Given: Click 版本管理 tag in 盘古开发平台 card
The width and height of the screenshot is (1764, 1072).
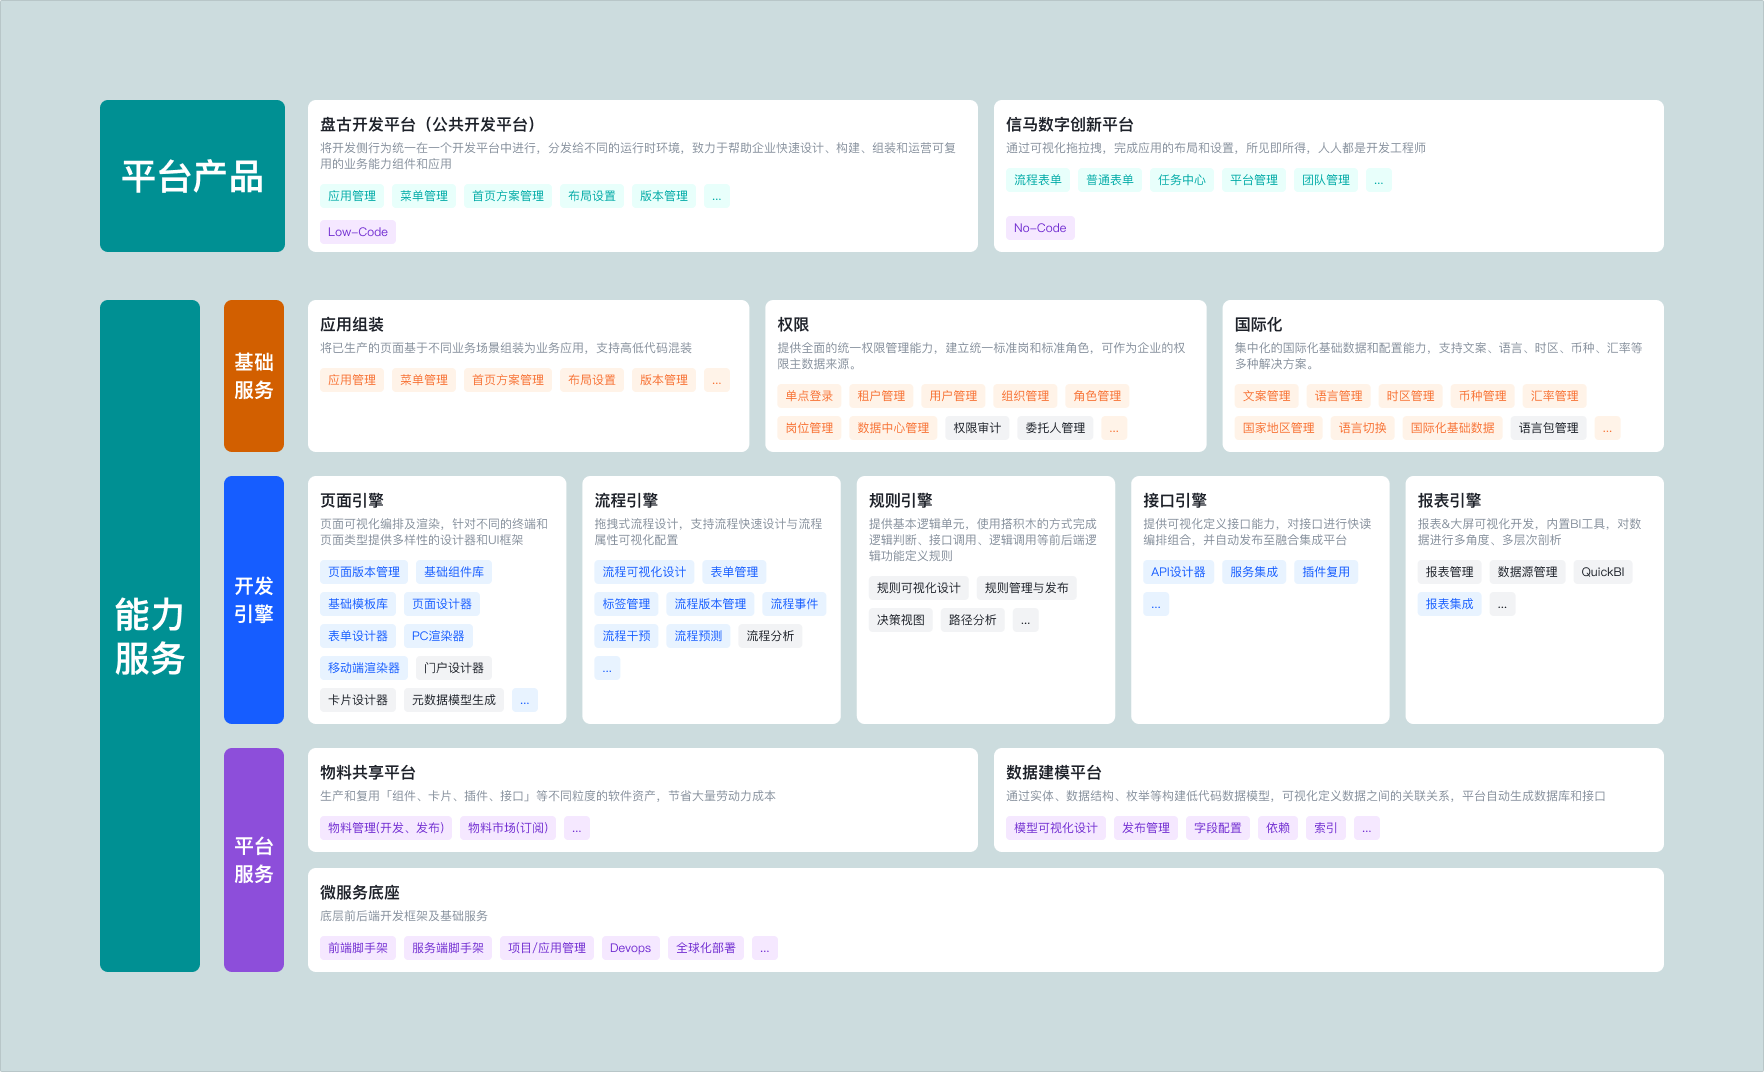Looking at the screenshot, I should tap(664, 196).
